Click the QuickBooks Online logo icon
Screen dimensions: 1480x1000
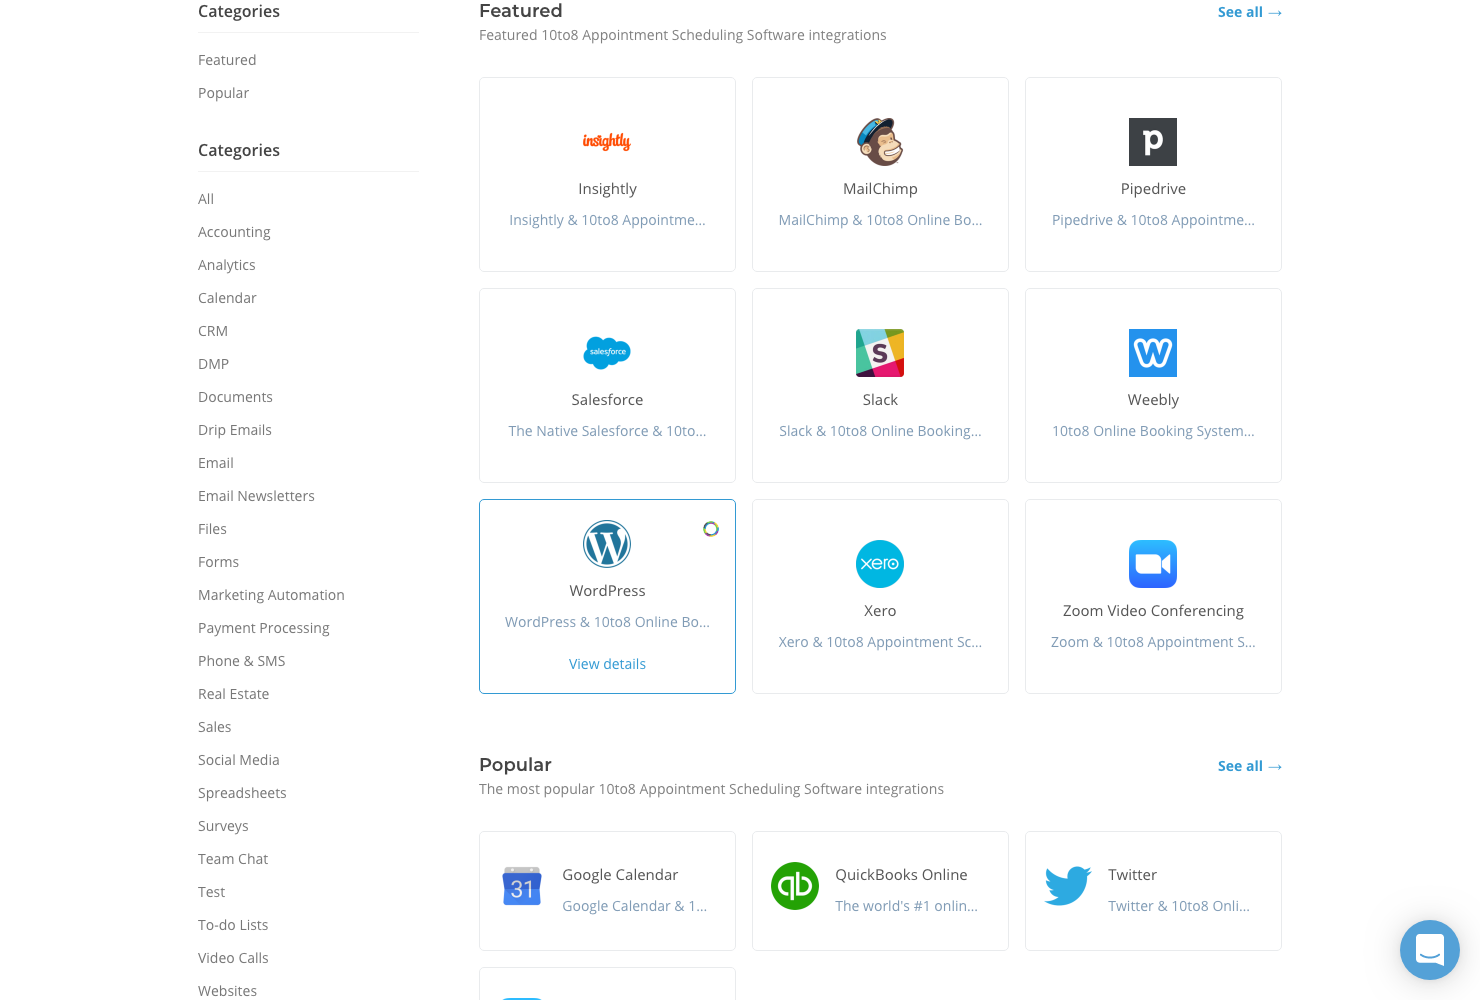coord(795,886)
